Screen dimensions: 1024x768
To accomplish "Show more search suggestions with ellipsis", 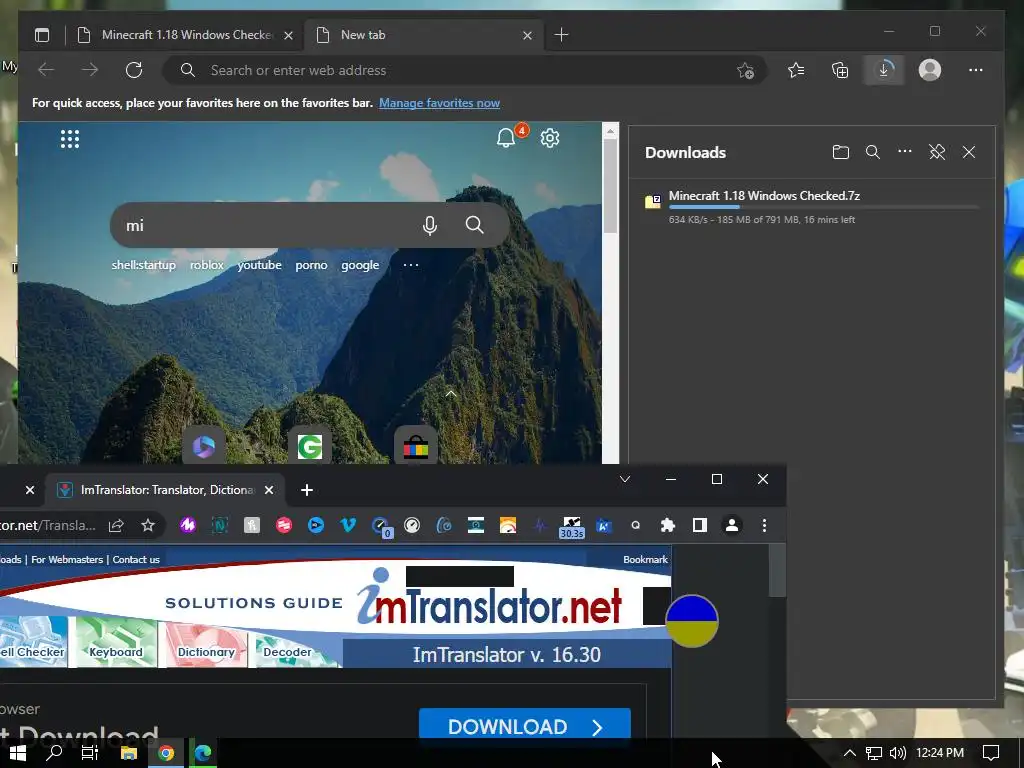I will (411, 264).
